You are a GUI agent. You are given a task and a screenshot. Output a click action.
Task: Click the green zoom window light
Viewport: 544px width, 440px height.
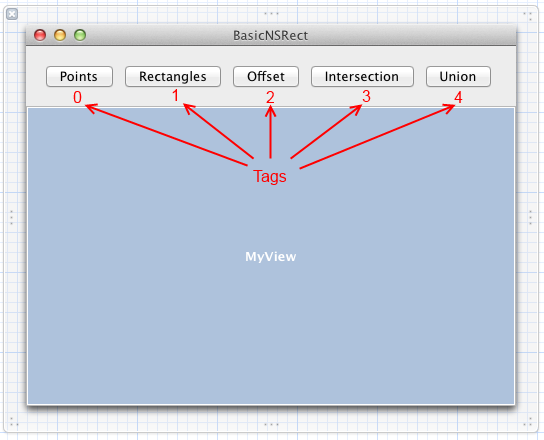tap(80, 35)
